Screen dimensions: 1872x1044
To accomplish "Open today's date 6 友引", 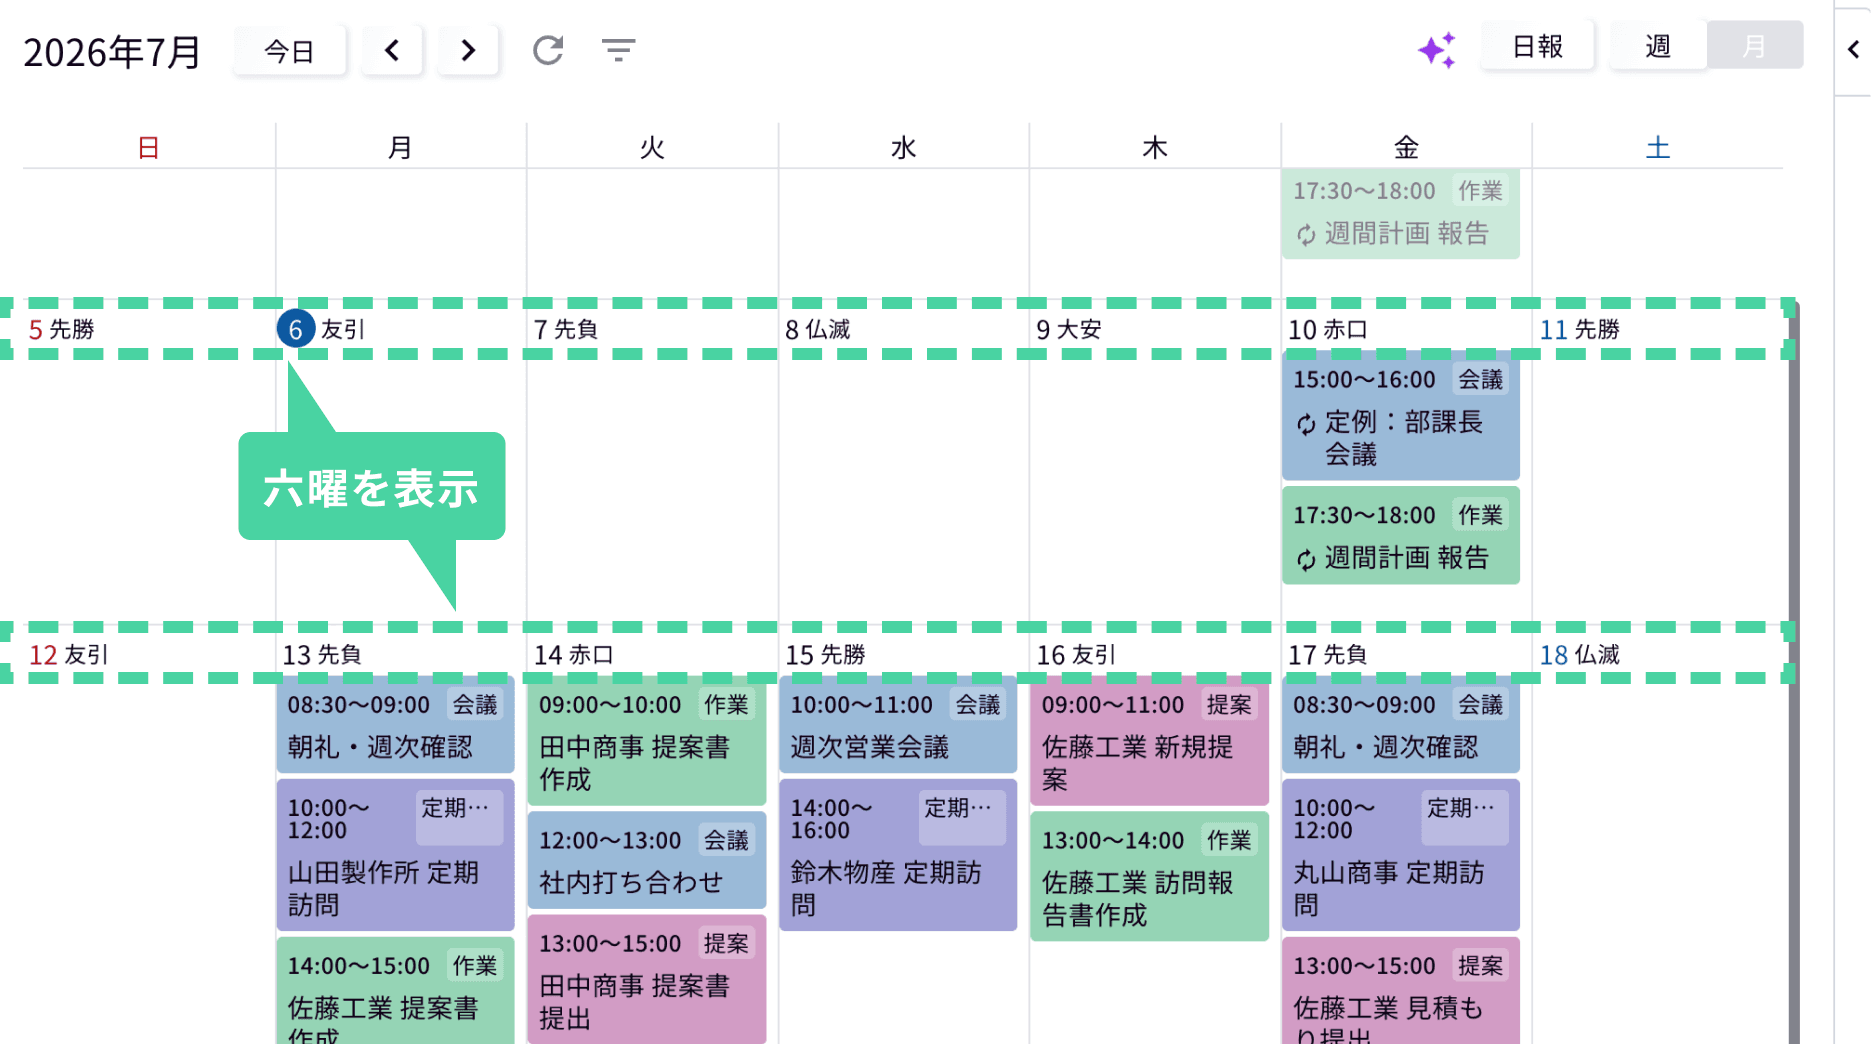I will click(x=320, y=329).
